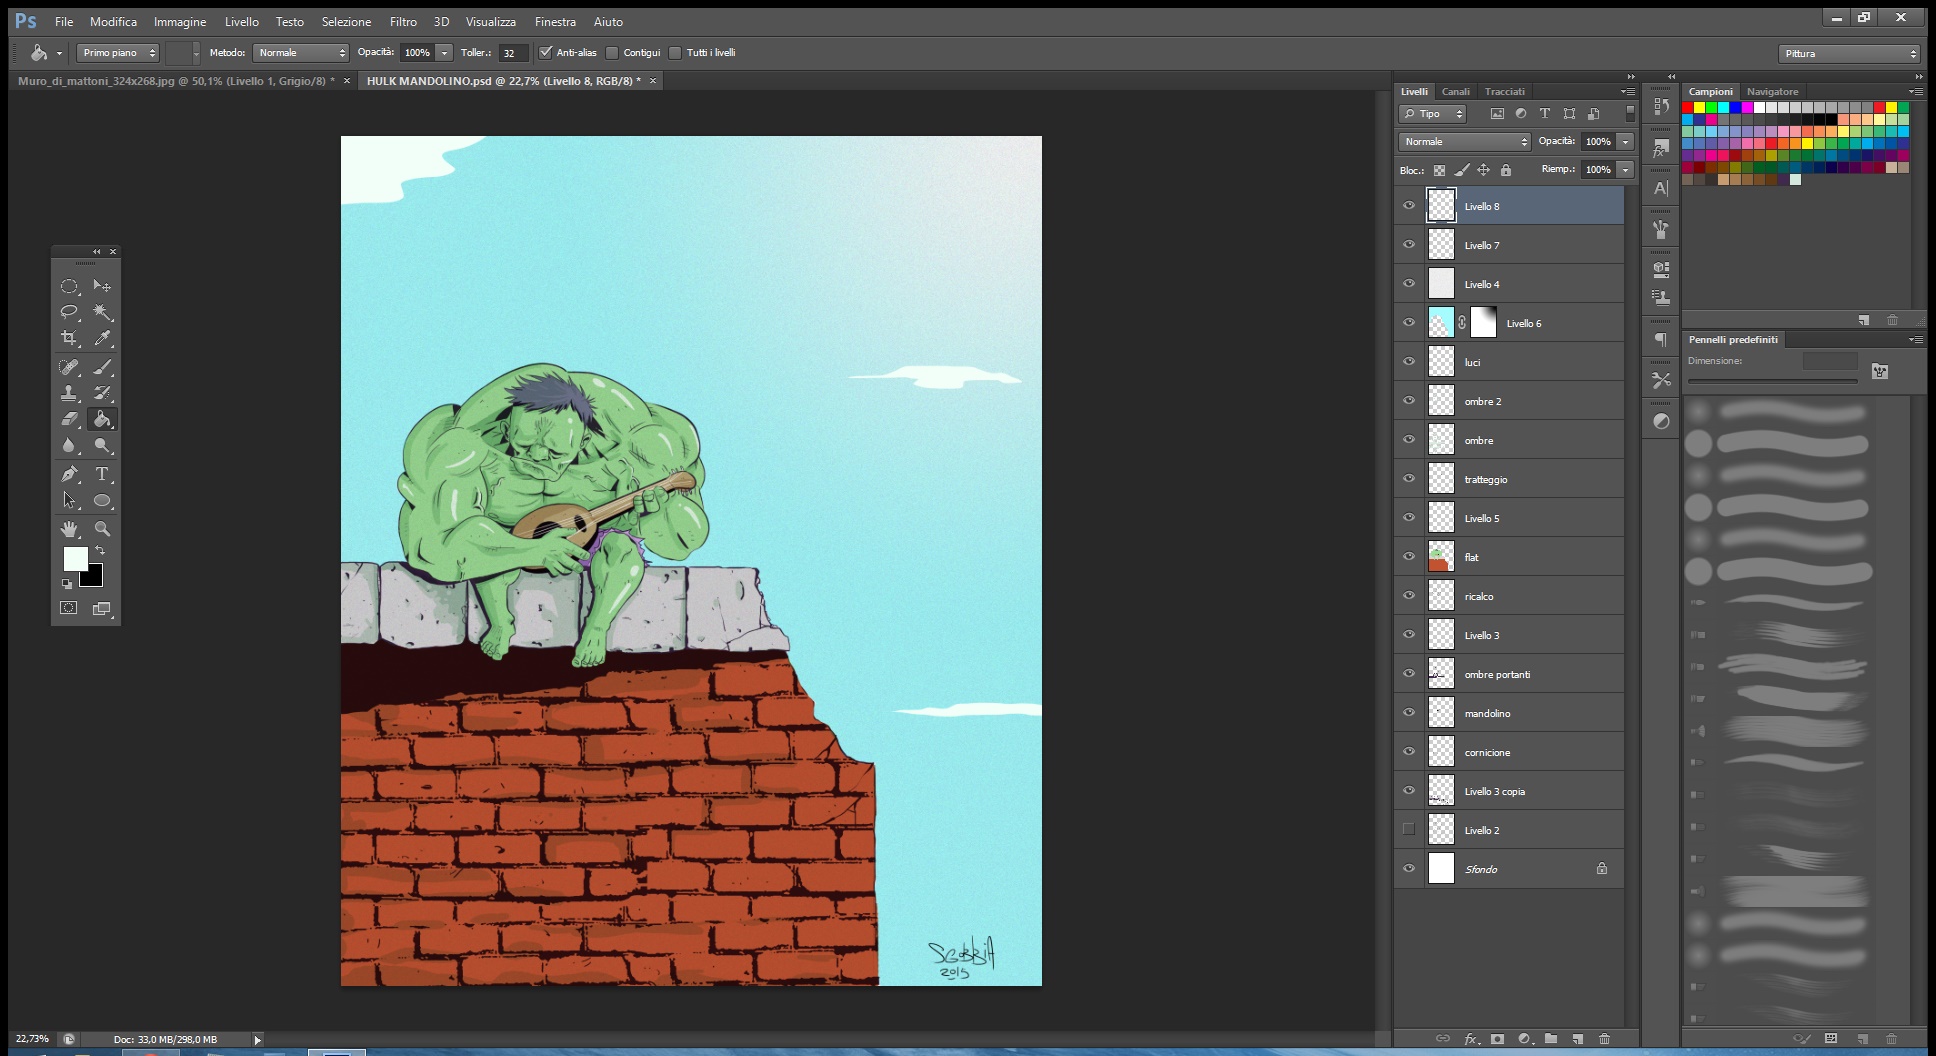The height and width of the screenshot is (1056, 1936).
Task: Select the Magic Wand tool
Action: (x=102, y=312)
